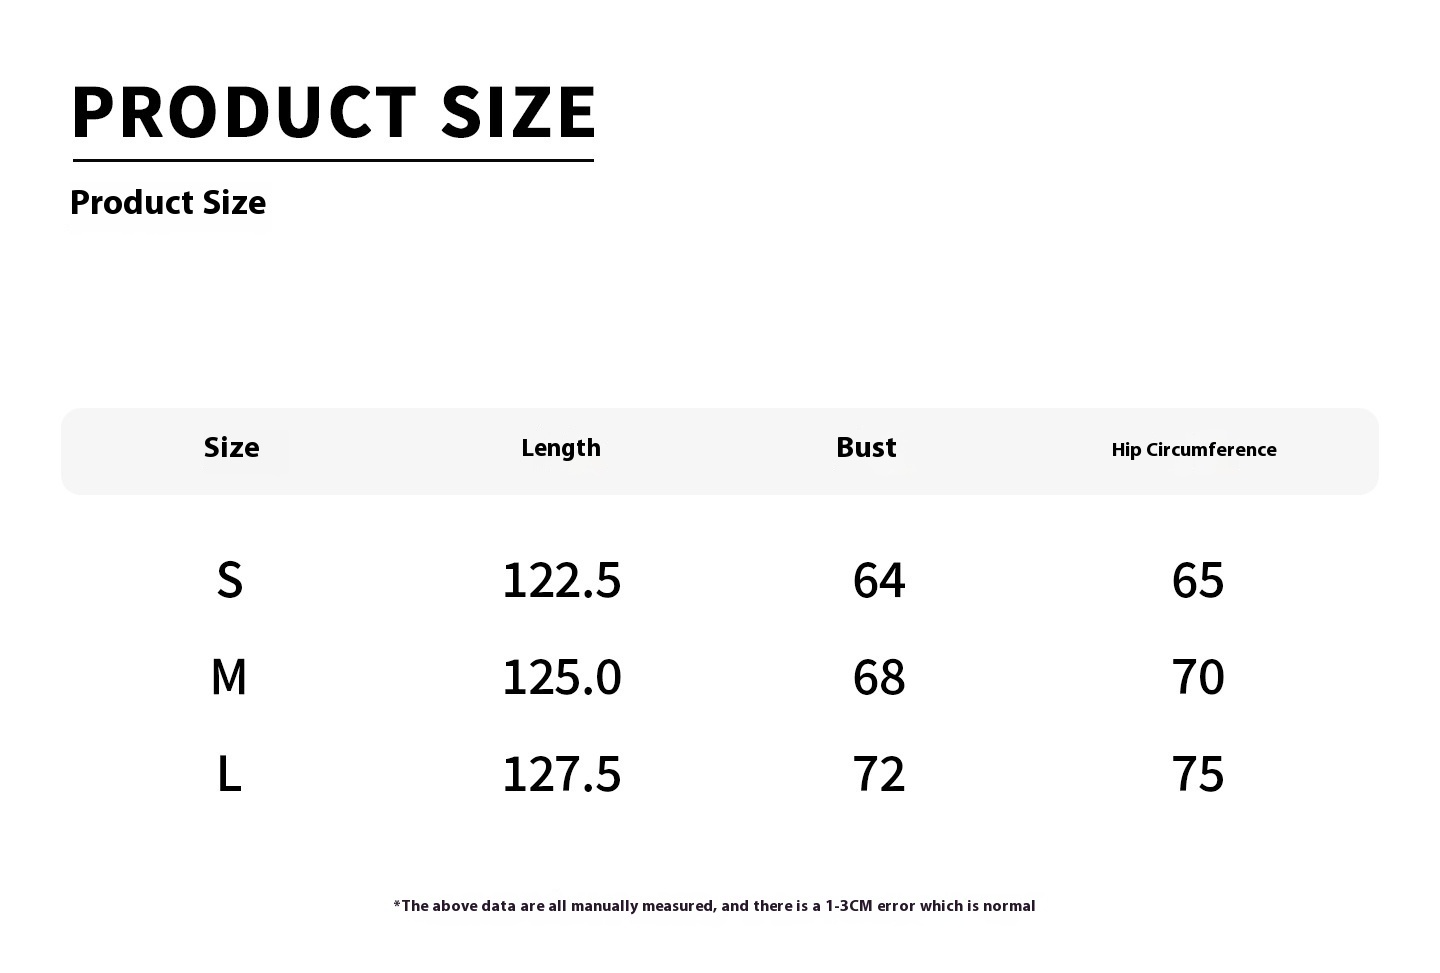Click the bust value 64
The image size is (1440, 973).
click(879, 580)
